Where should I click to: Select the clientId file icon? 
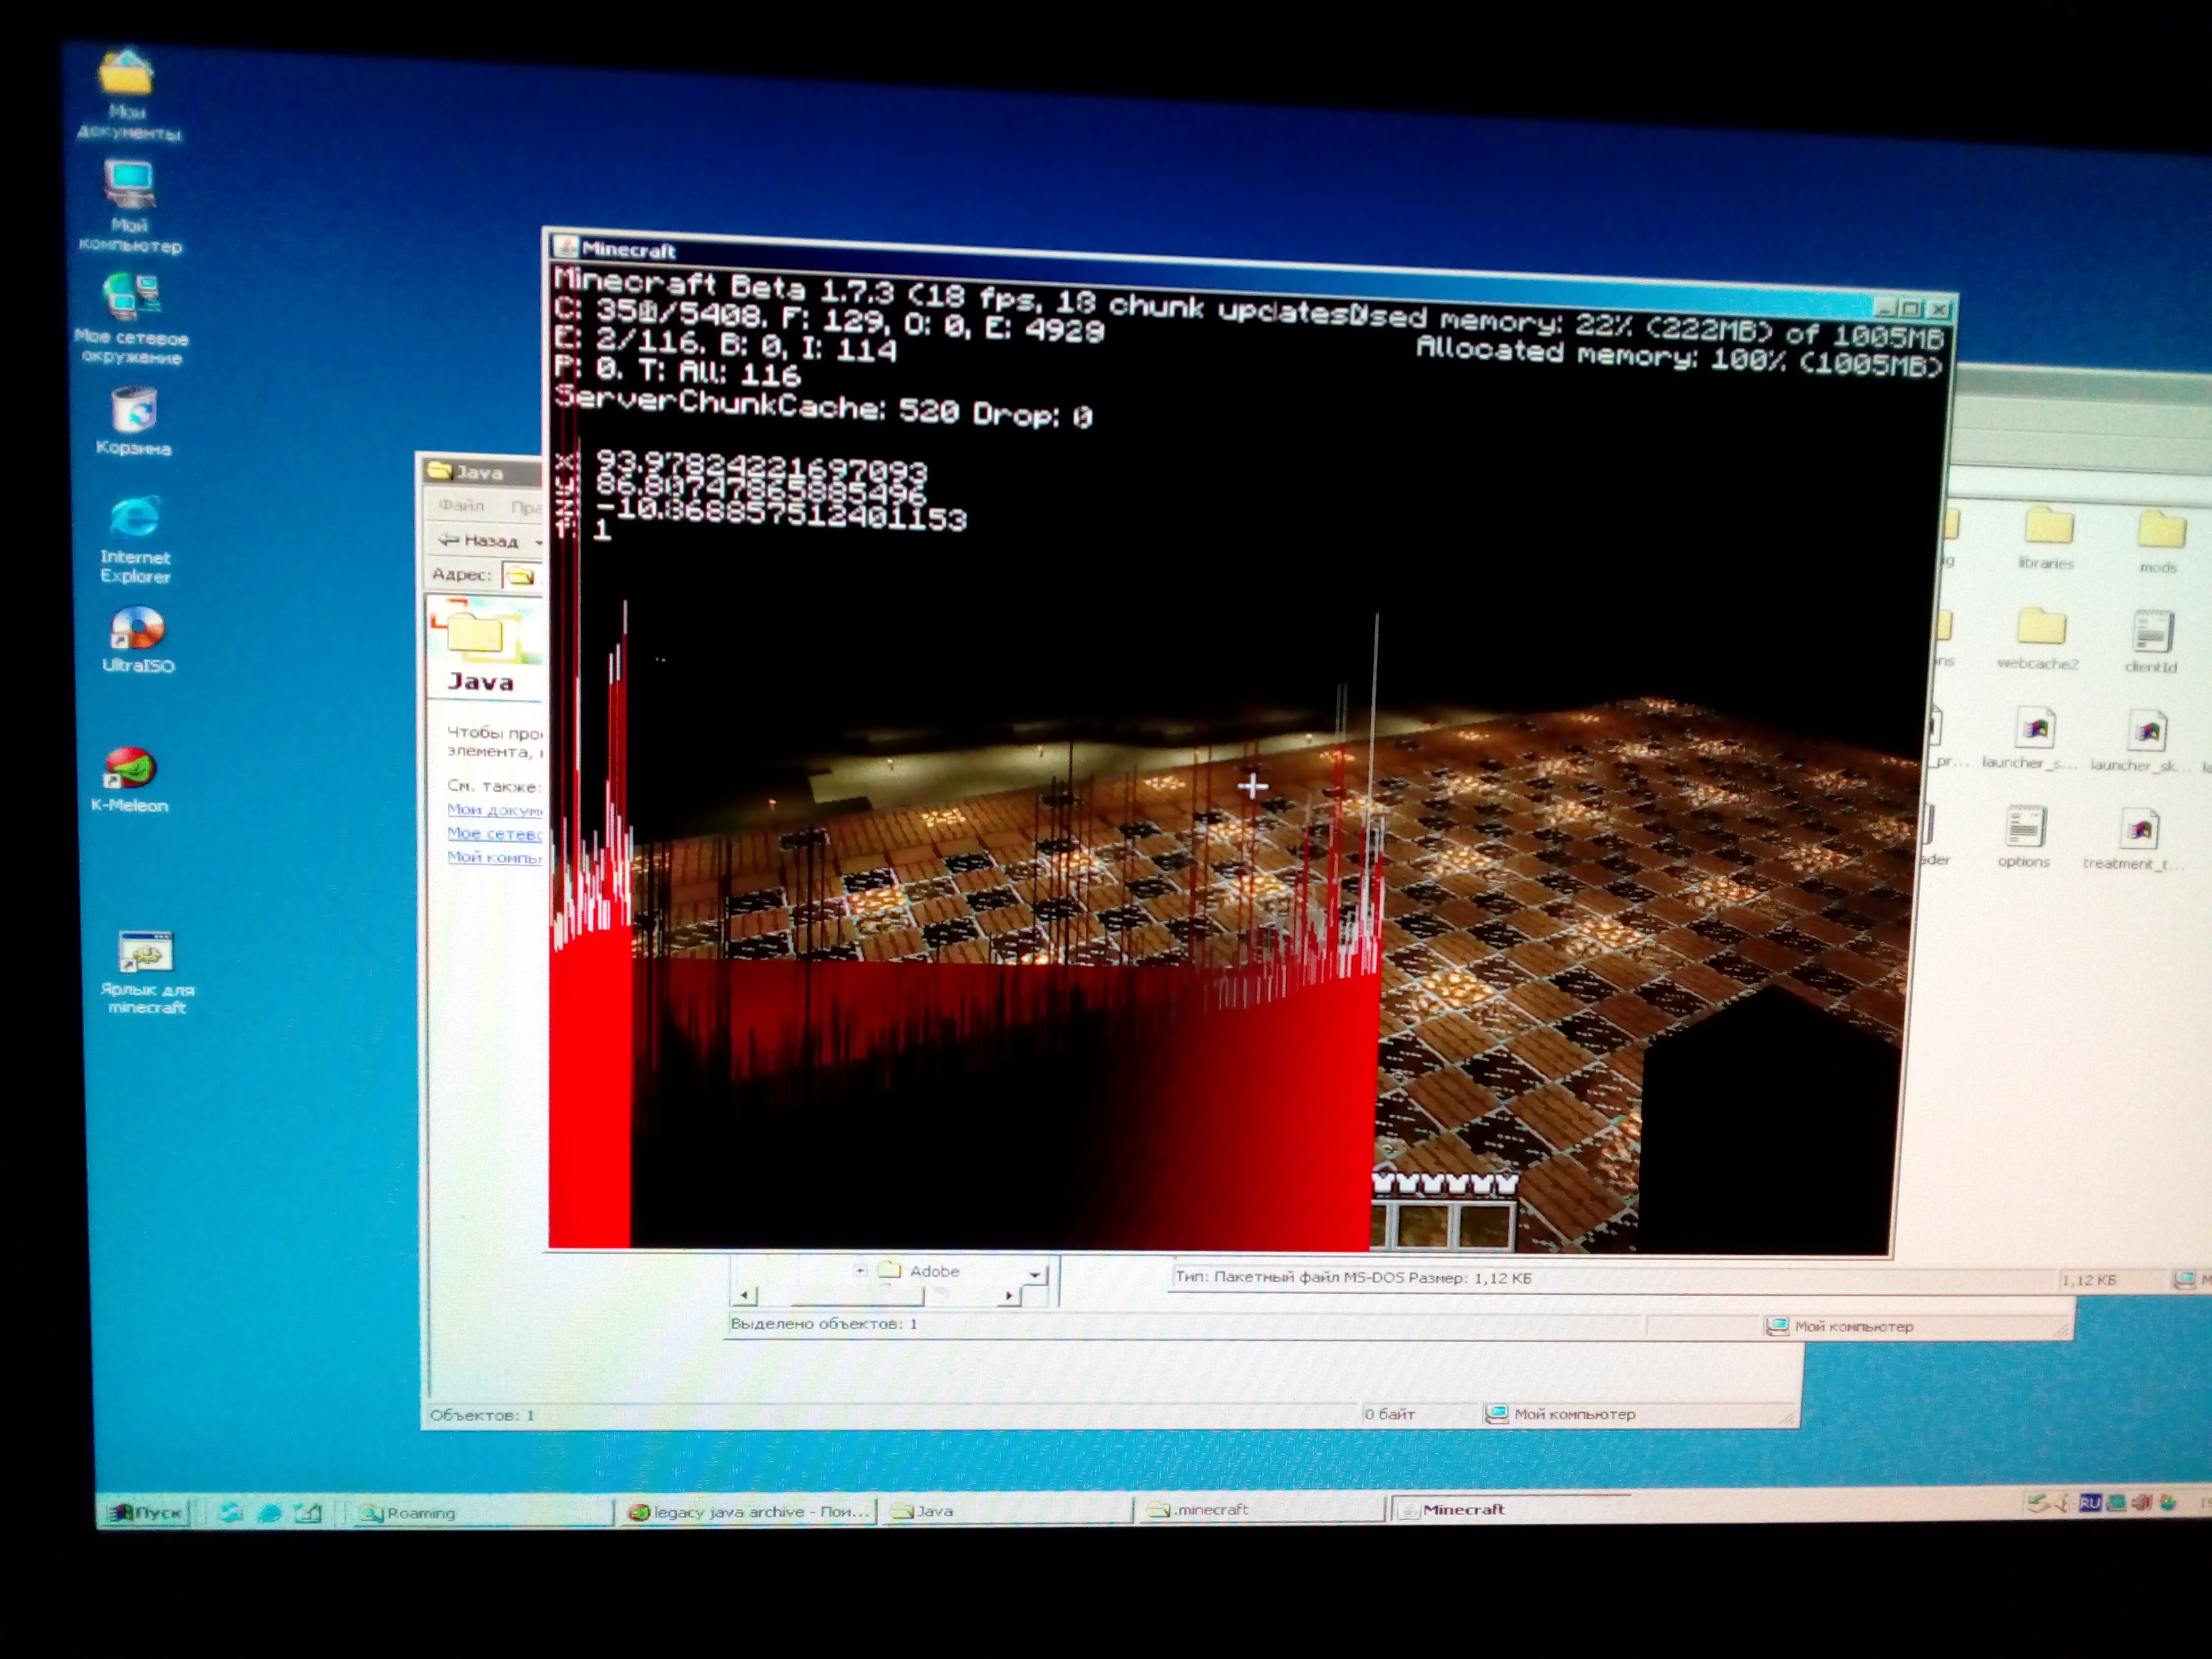(2151, 641)
